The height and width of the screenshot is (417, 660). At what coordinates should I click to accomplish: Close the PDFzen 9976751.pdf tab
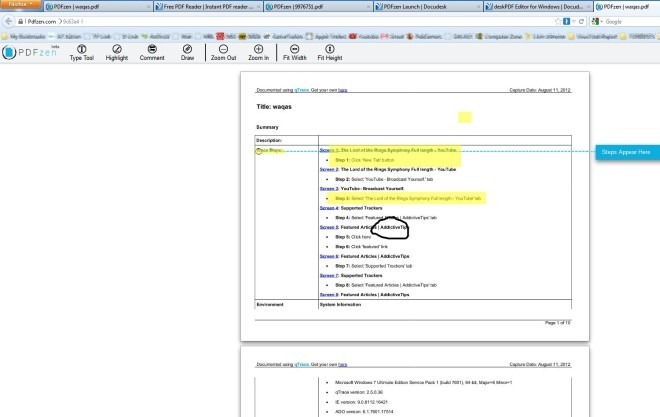click(x=368, y=7)
